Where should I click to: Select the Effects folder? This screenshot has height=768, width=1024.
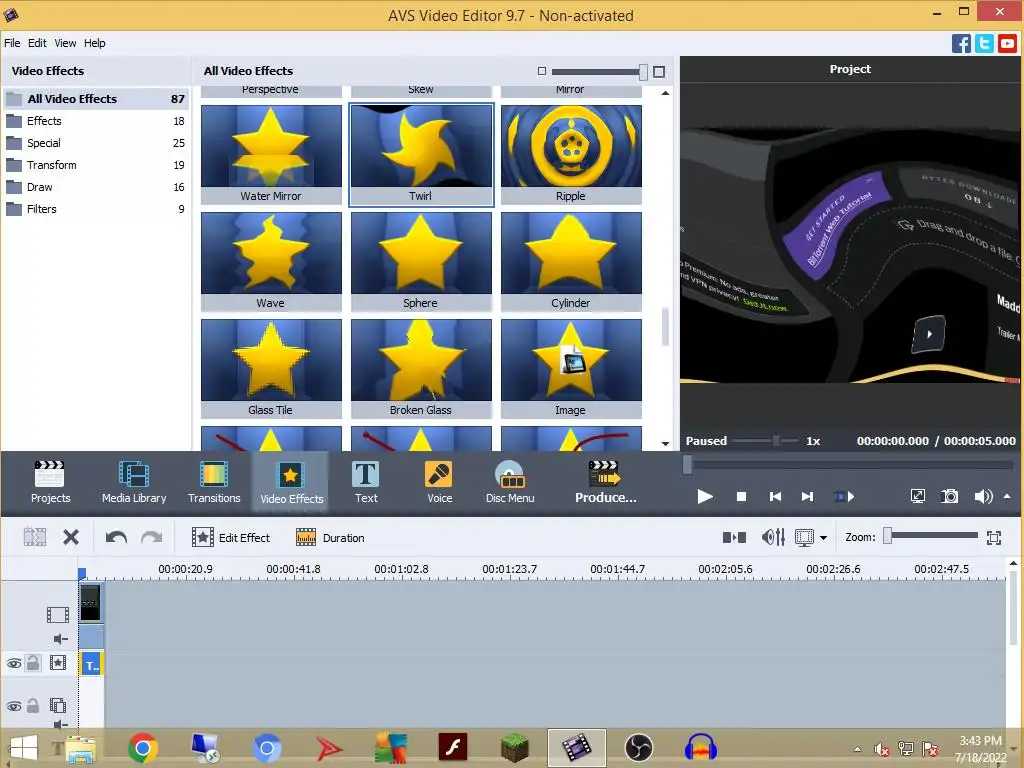tap(96, 121)
